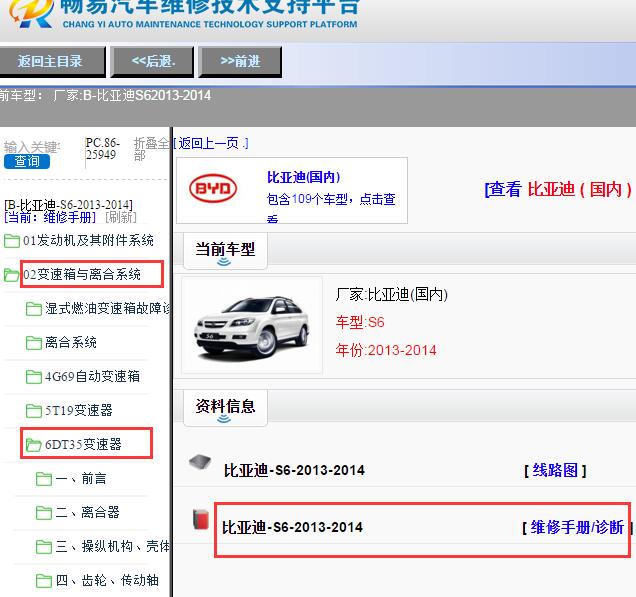Select 6DT35变速器 tree item
Screen dimensions: 636x597
83,445
